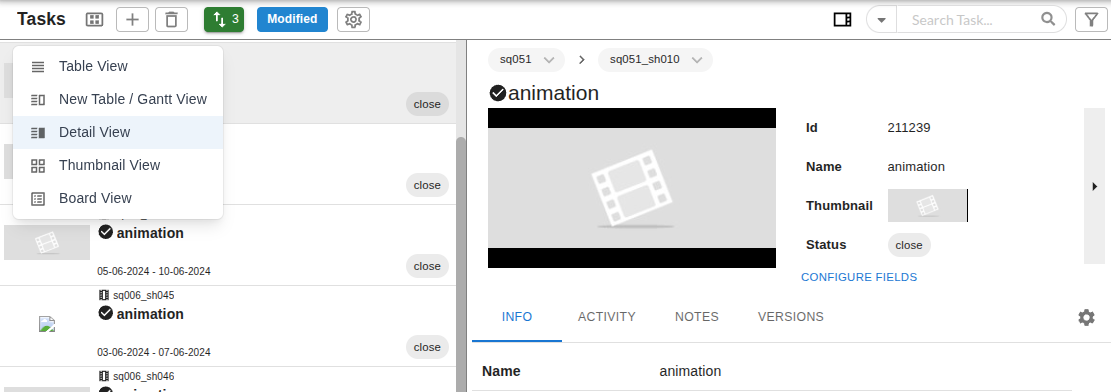Screen dimensions: 1111x392
Task: Expand the search options dropdown arrow
Action: [881, 20]
